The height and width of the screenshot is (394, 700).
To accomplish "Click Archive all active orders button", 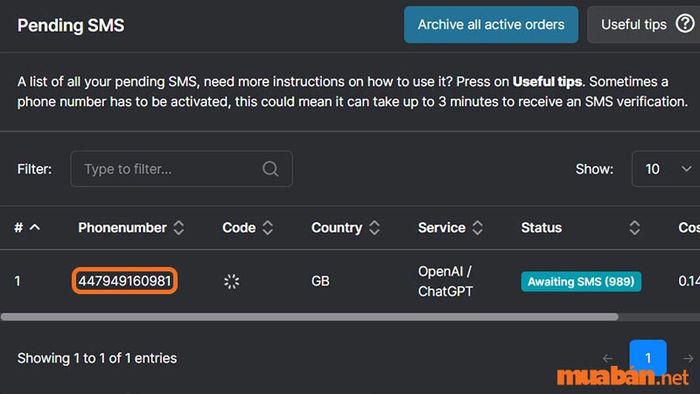I will tap(491, 25).
